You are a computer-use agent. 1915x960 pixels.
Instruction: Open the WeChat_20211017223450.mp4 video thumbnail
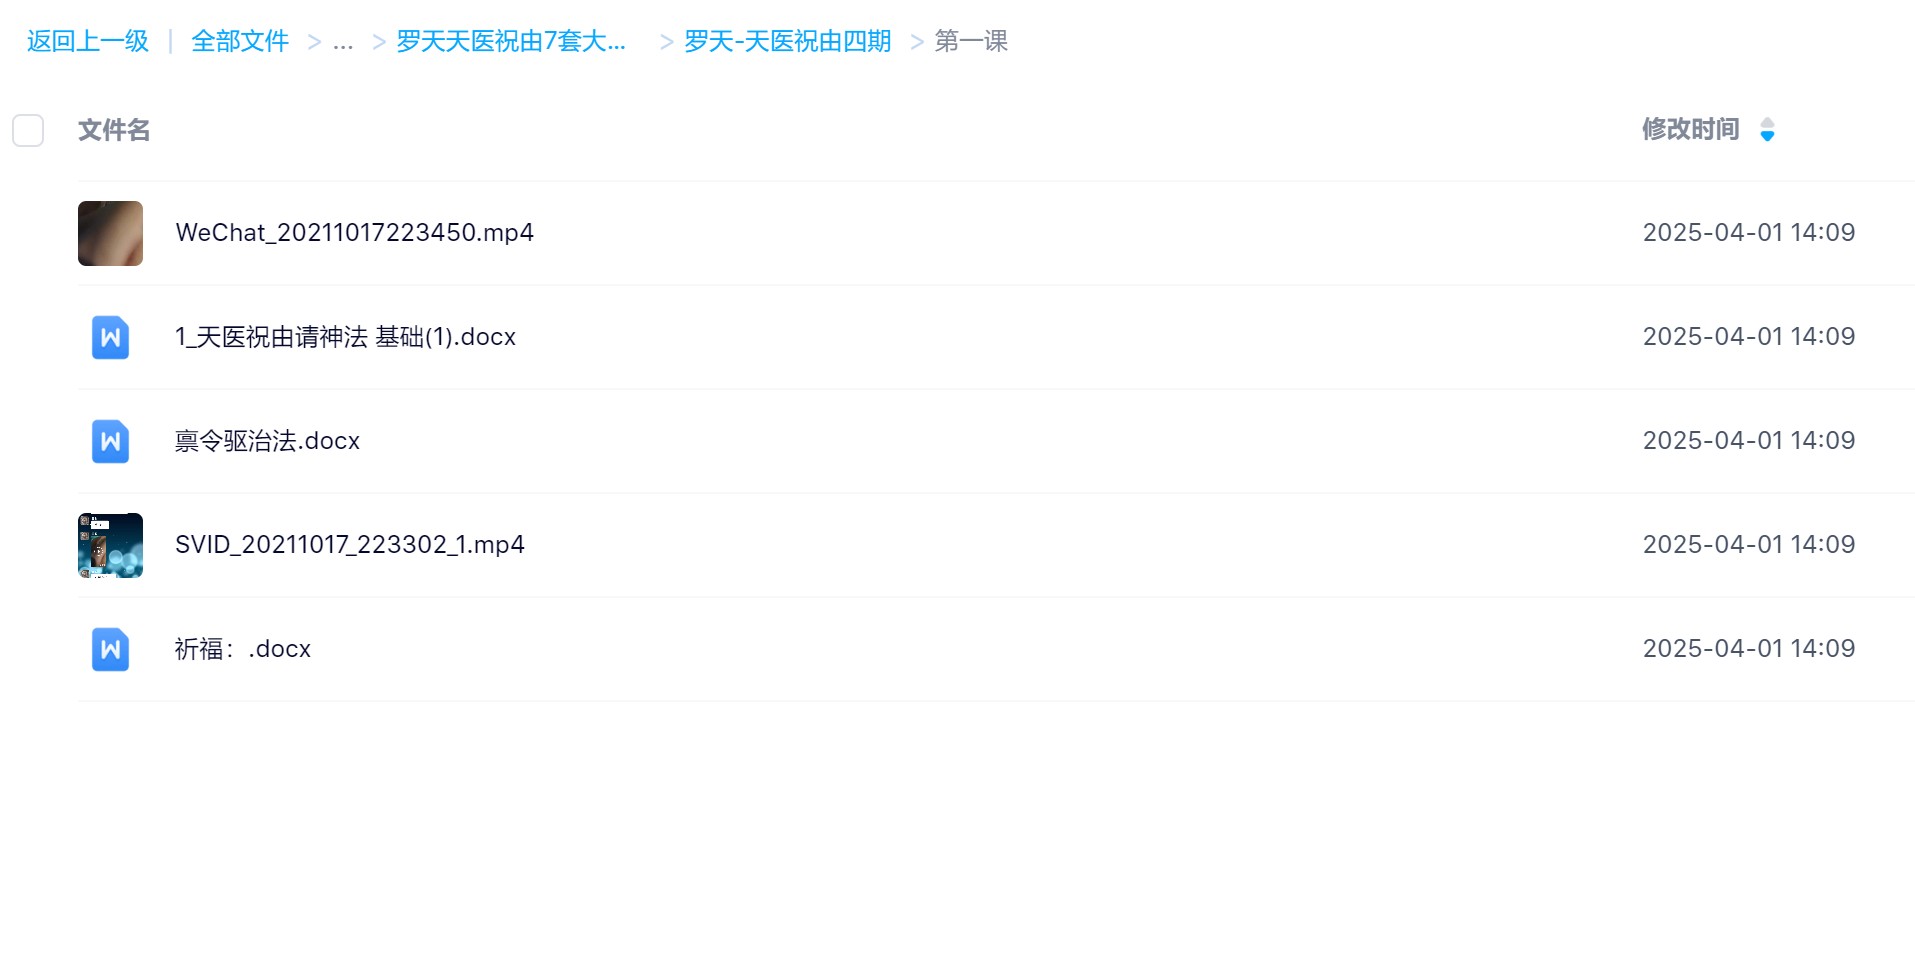(x=110, y=233)
